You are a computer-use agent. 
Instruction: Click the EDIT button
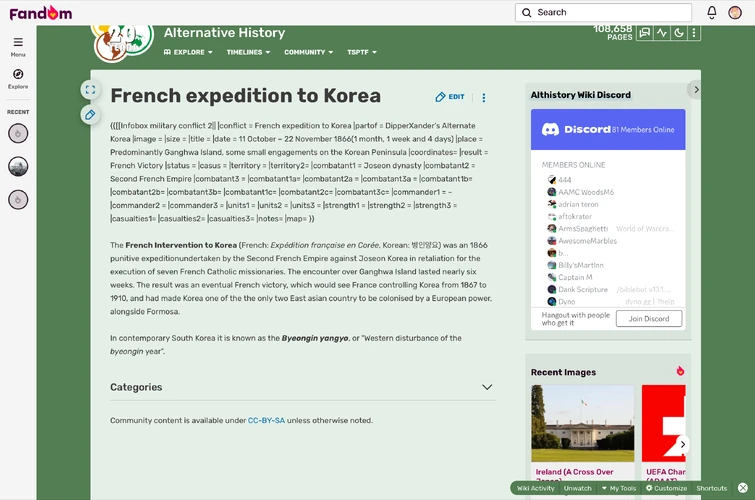tap(450, 97)
